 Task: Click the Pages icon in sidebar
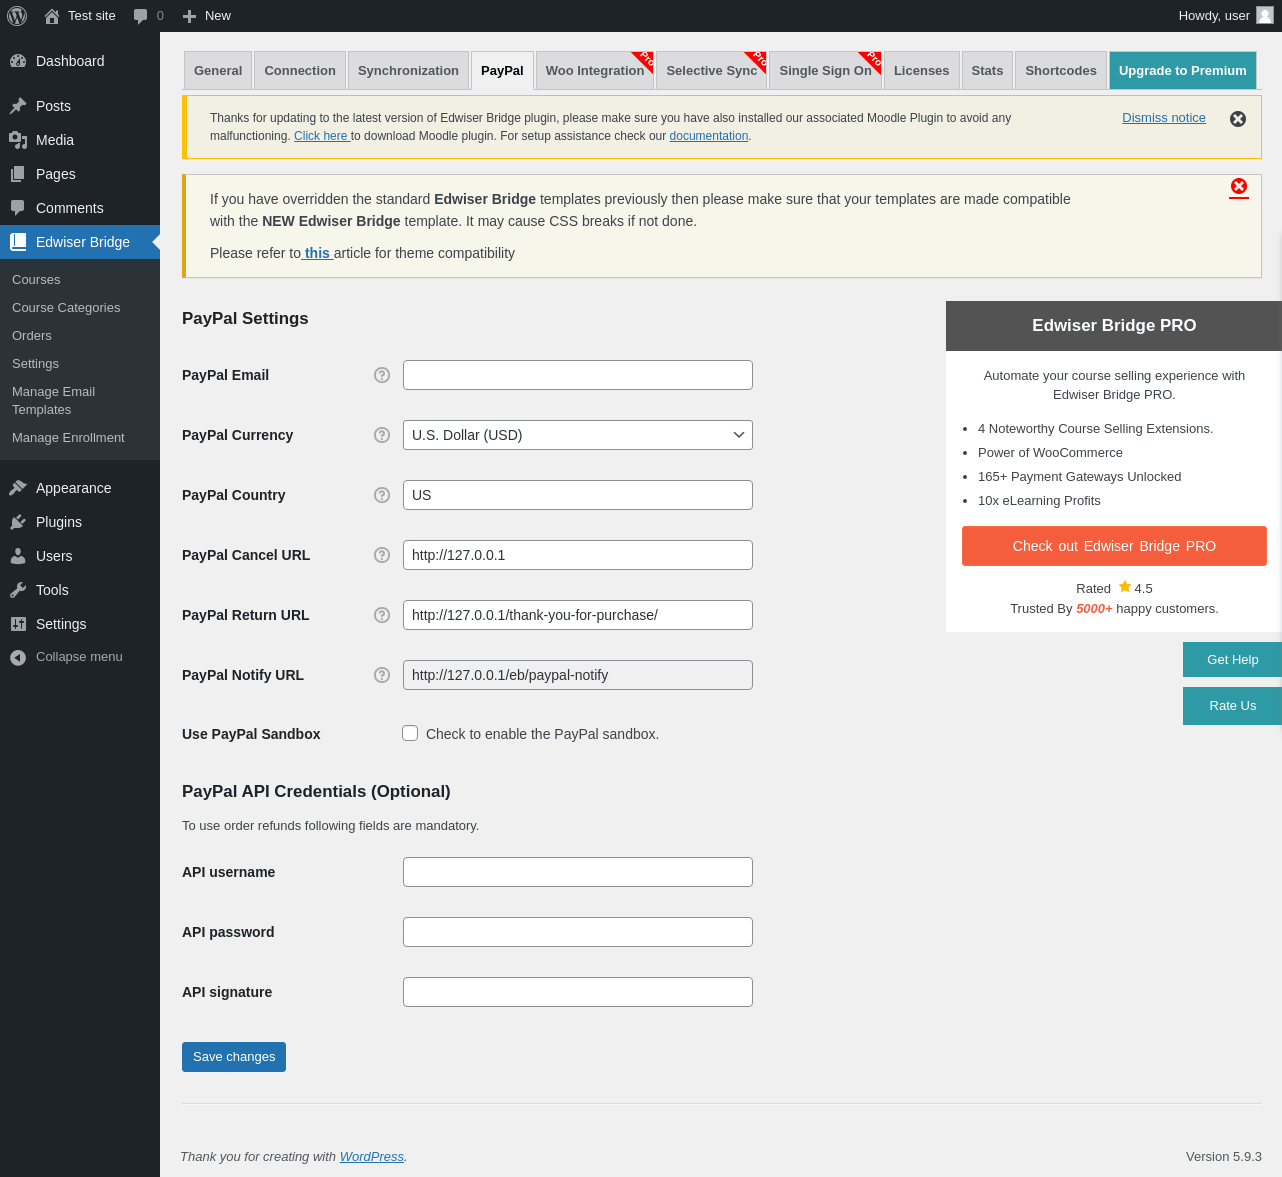(x=18, y=174)
